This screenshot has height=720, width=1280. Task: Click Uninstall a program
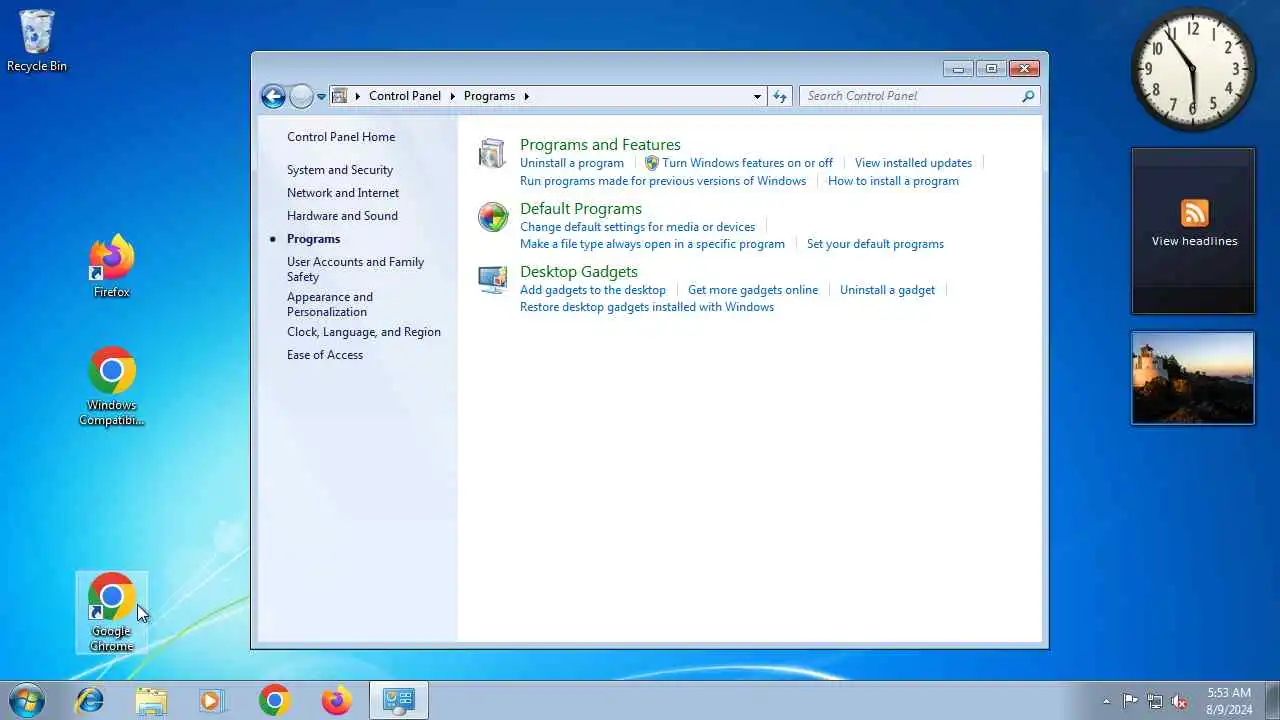(x=572, y=163)
